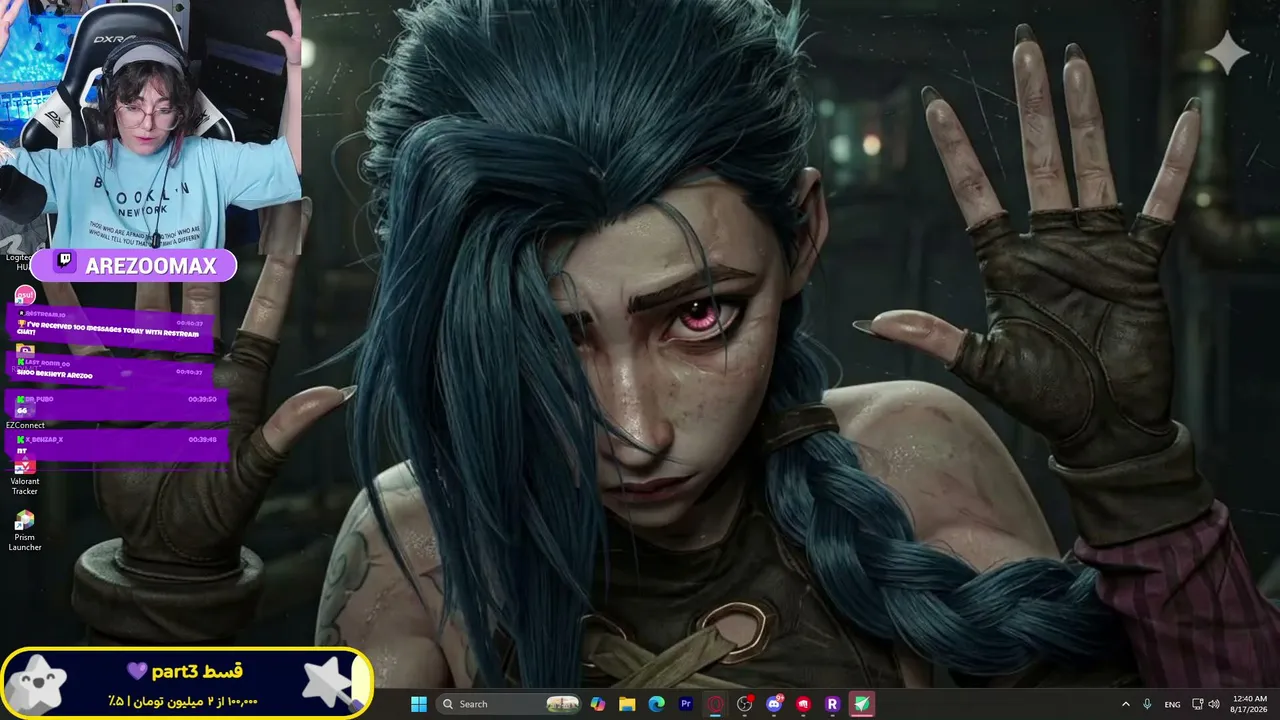The width and height of the screenshot is (1280, 720).
Task: Change the ENG input language
Action: (1172, 704)
